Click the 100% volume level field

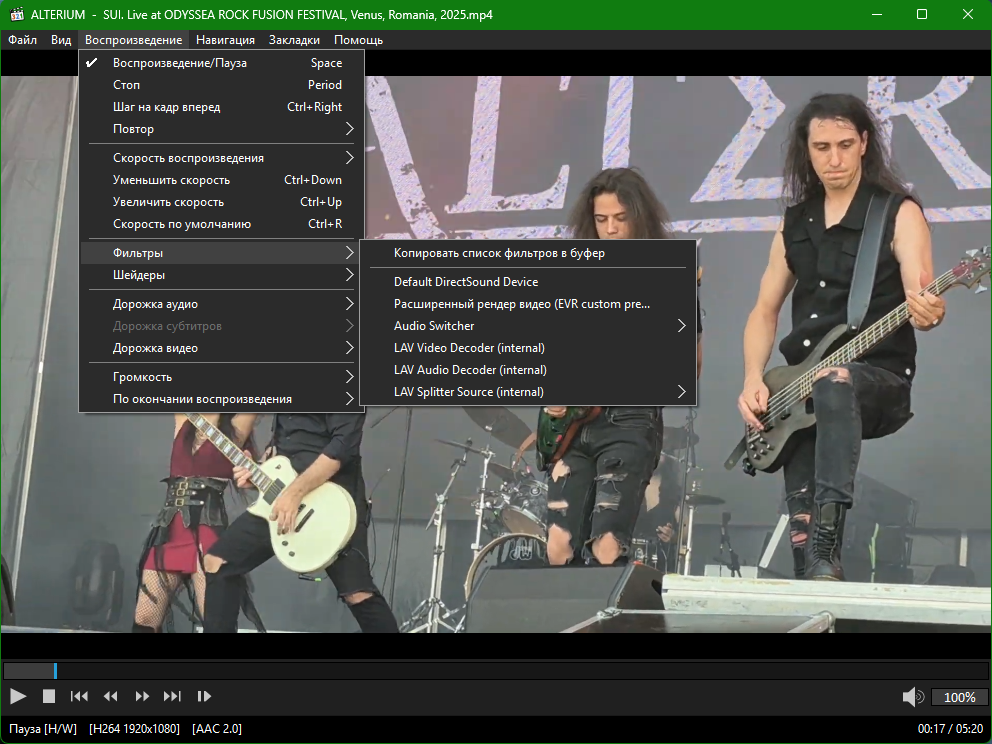[959, 697]
